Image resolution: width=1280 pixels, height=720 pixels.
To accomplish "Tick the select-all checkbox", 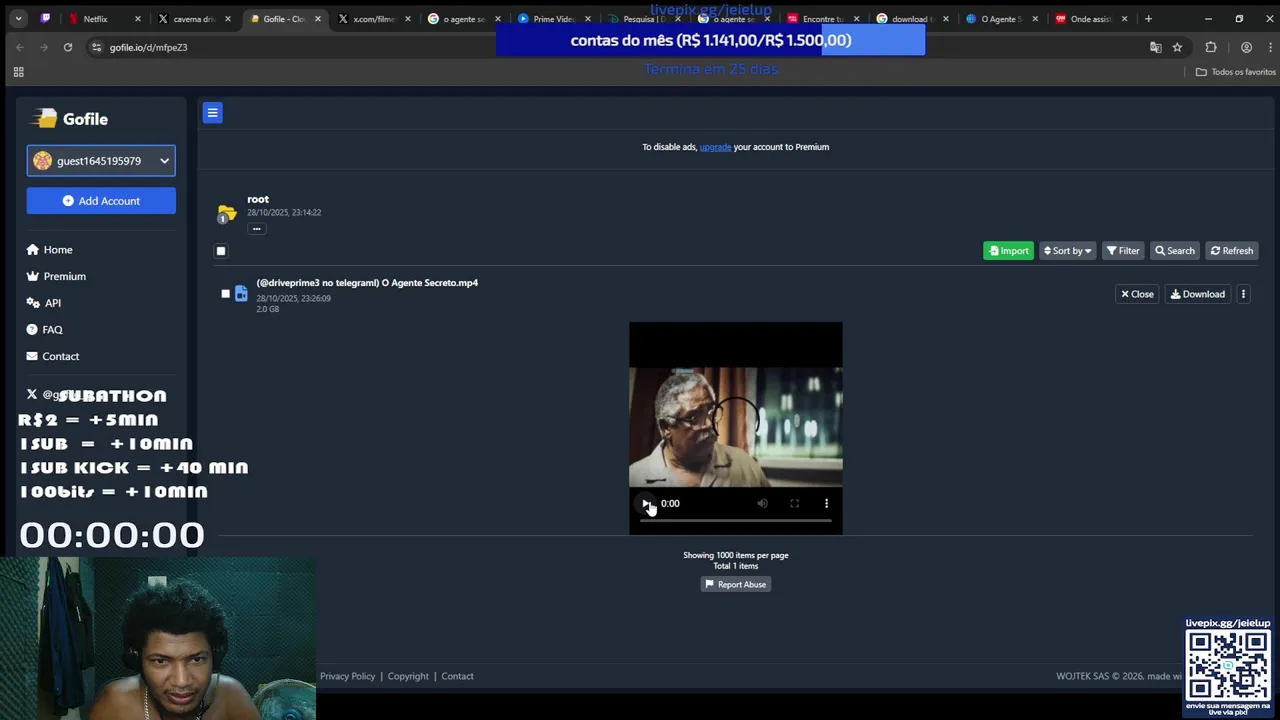I will [221, 251].
